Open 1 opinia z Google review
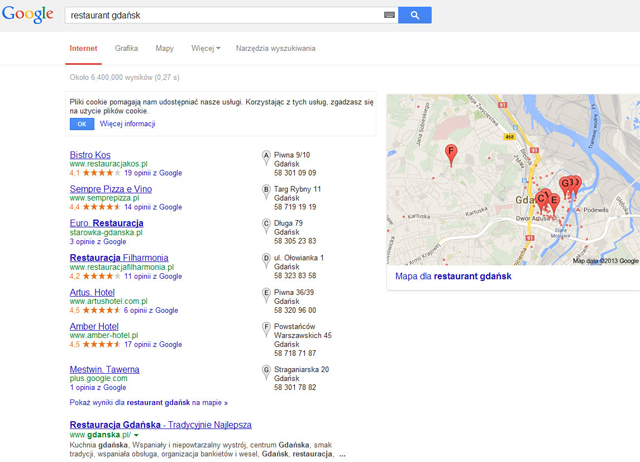 98,387
